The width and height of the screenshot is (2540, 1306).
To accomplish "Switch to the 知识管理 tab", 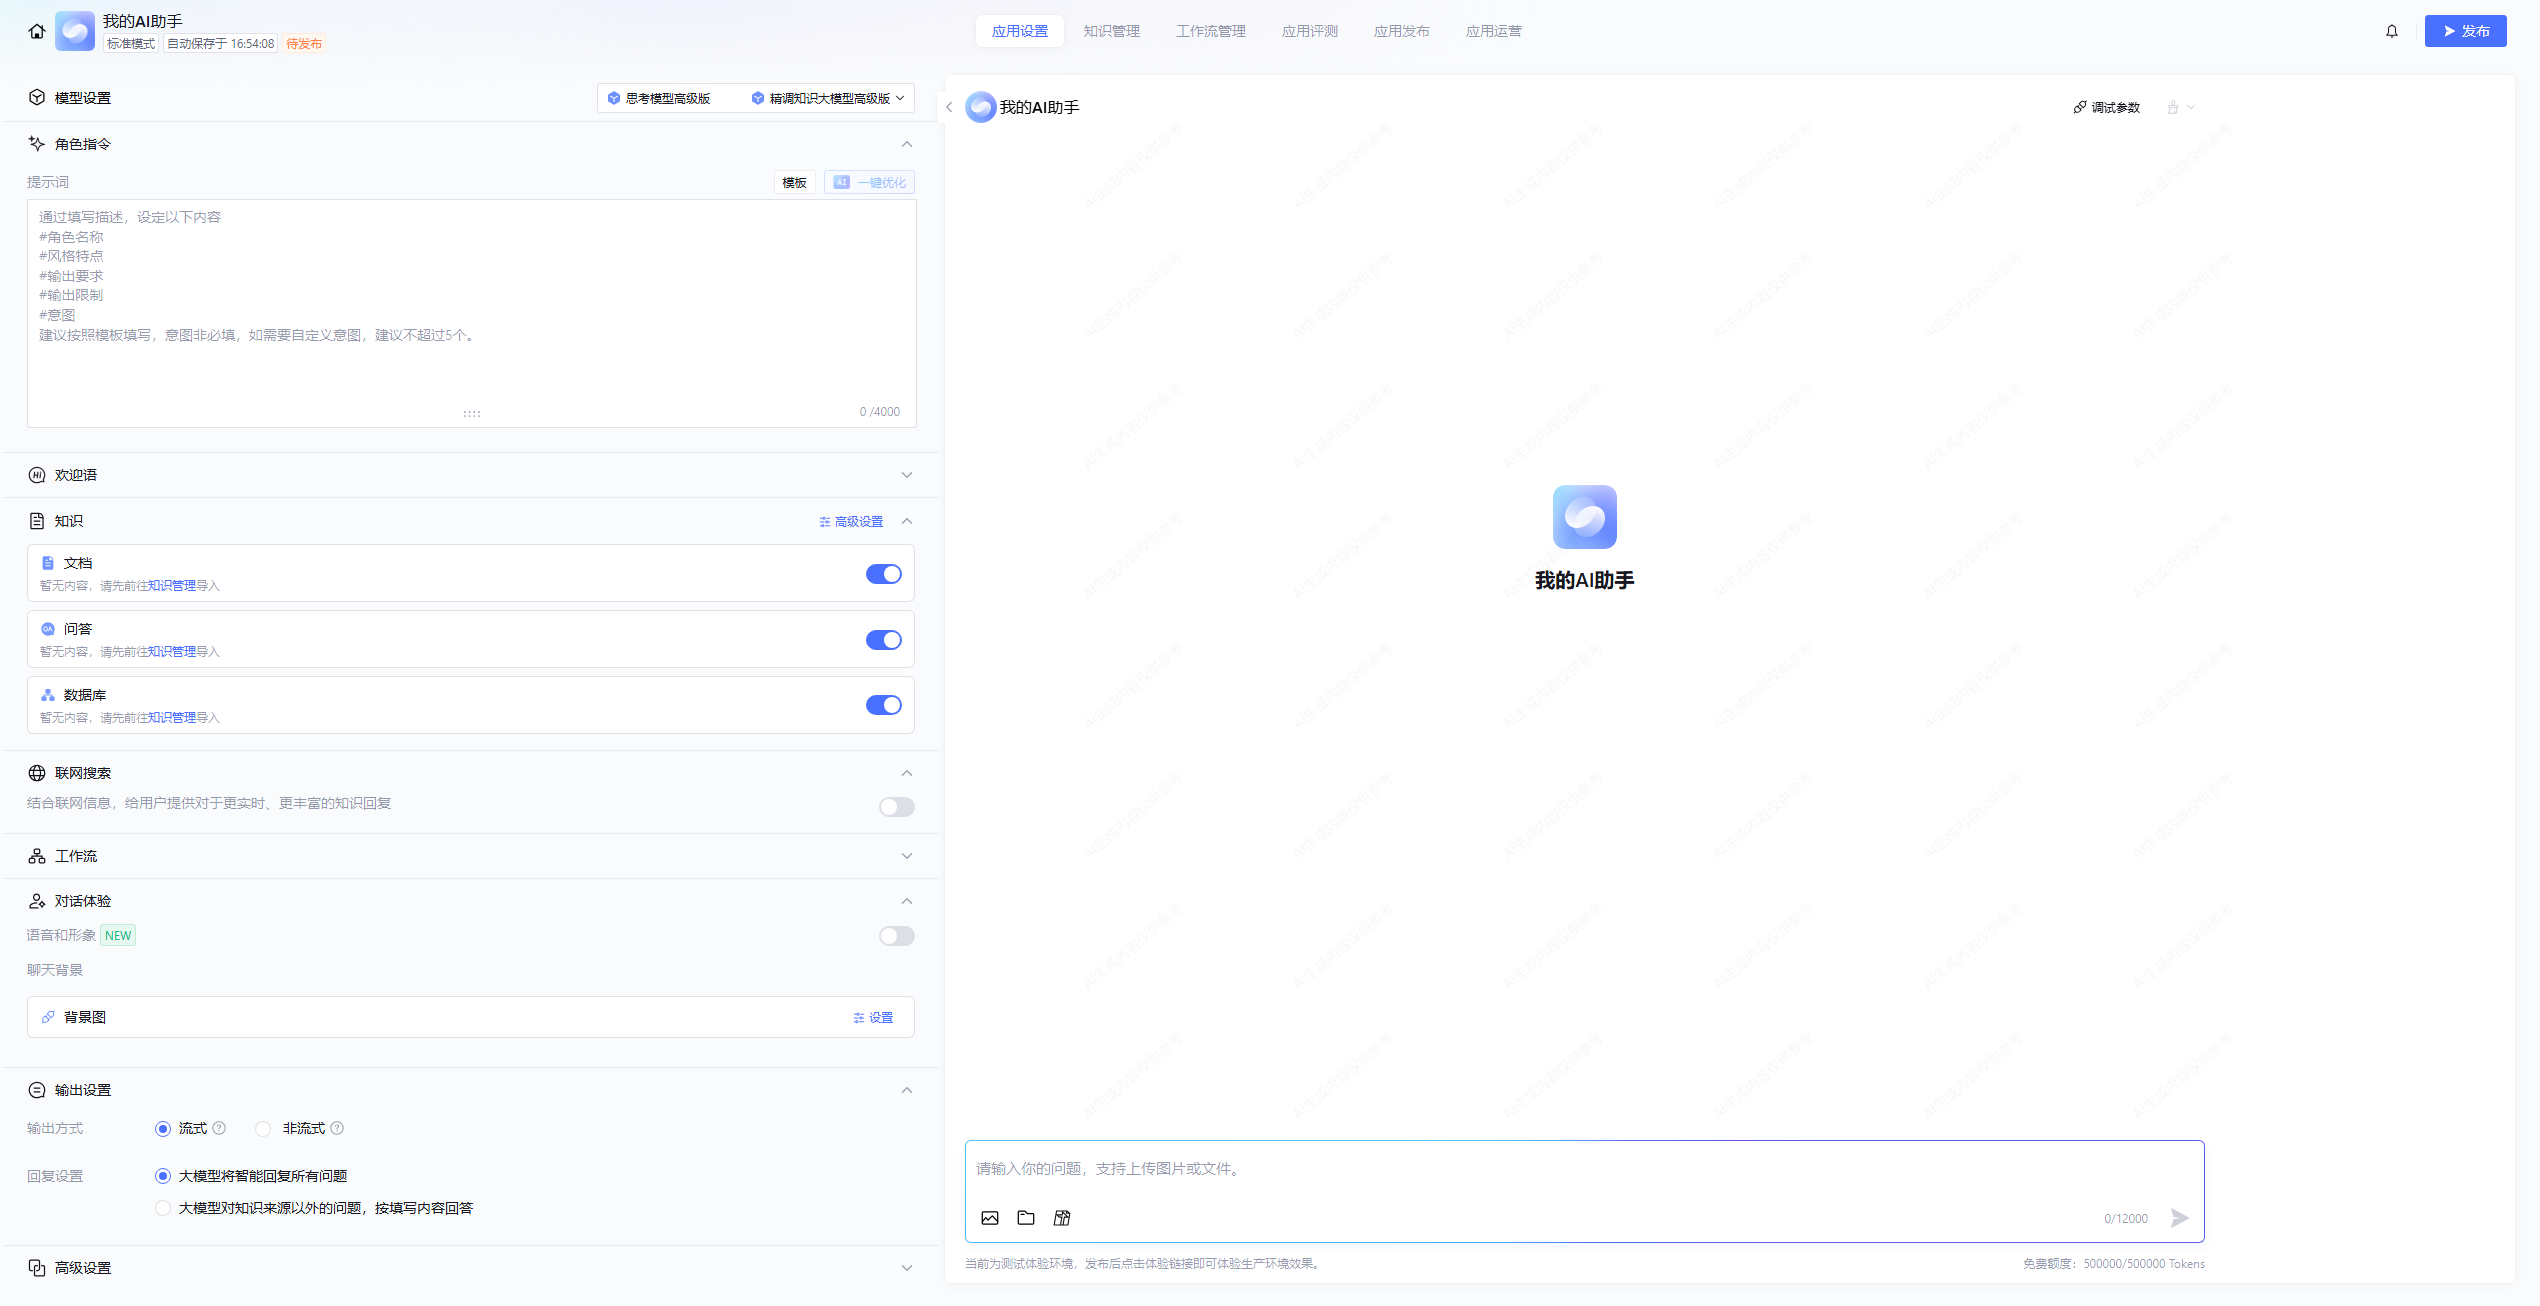I will 1111,31.
